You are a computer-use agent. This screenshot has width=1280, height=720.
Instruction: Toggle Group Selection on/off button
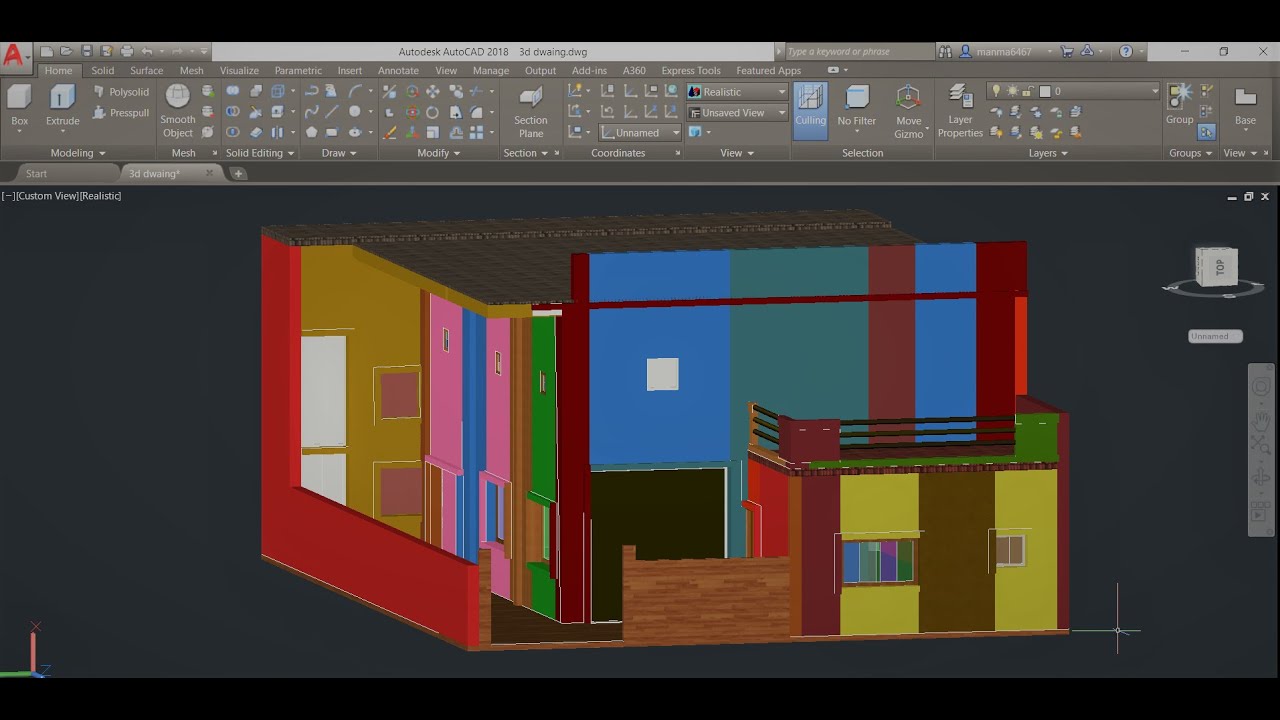[1206, 131]
